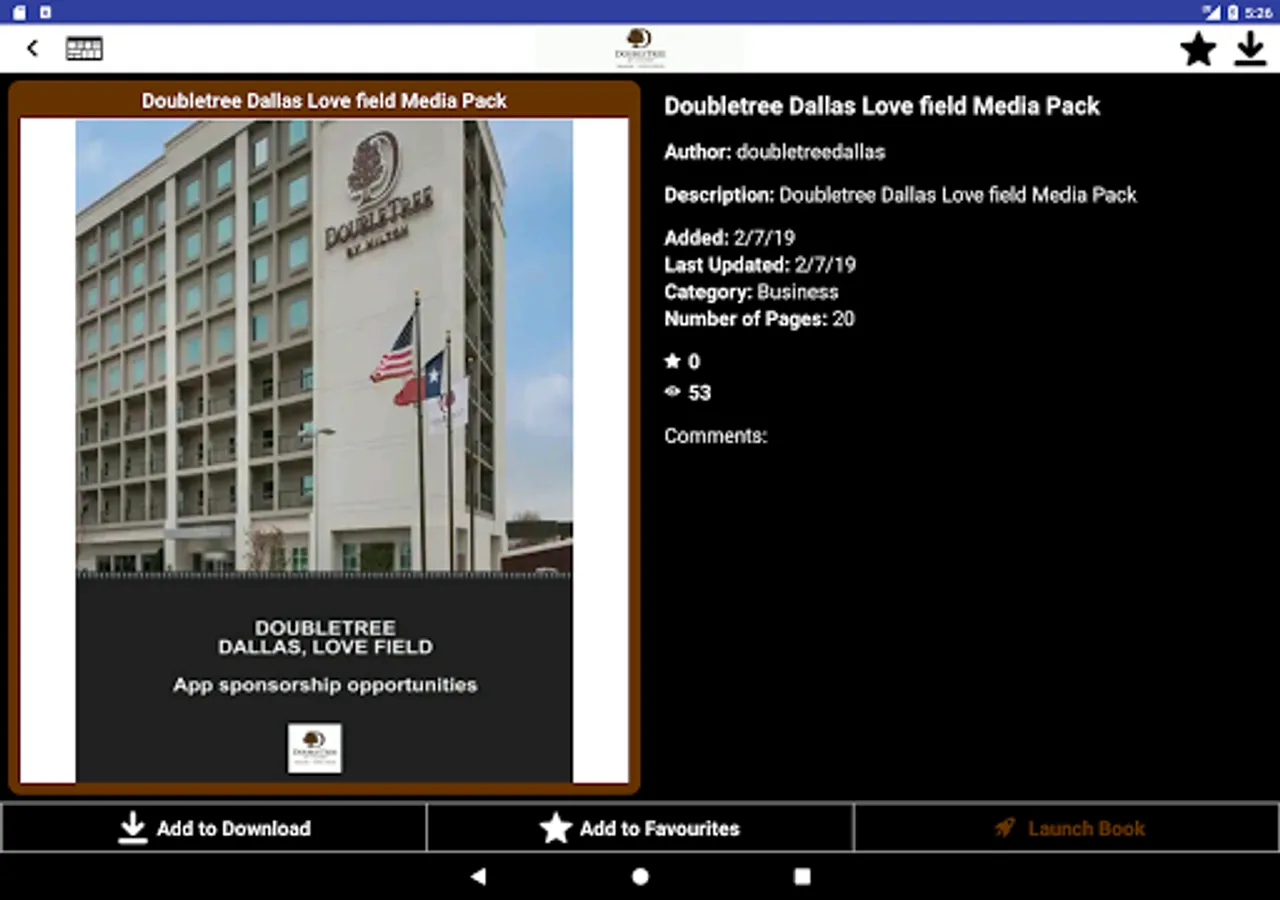This screenshot has height=900, width=1280.
Task: Tap the download icon in header
Action: [1250, 48]
